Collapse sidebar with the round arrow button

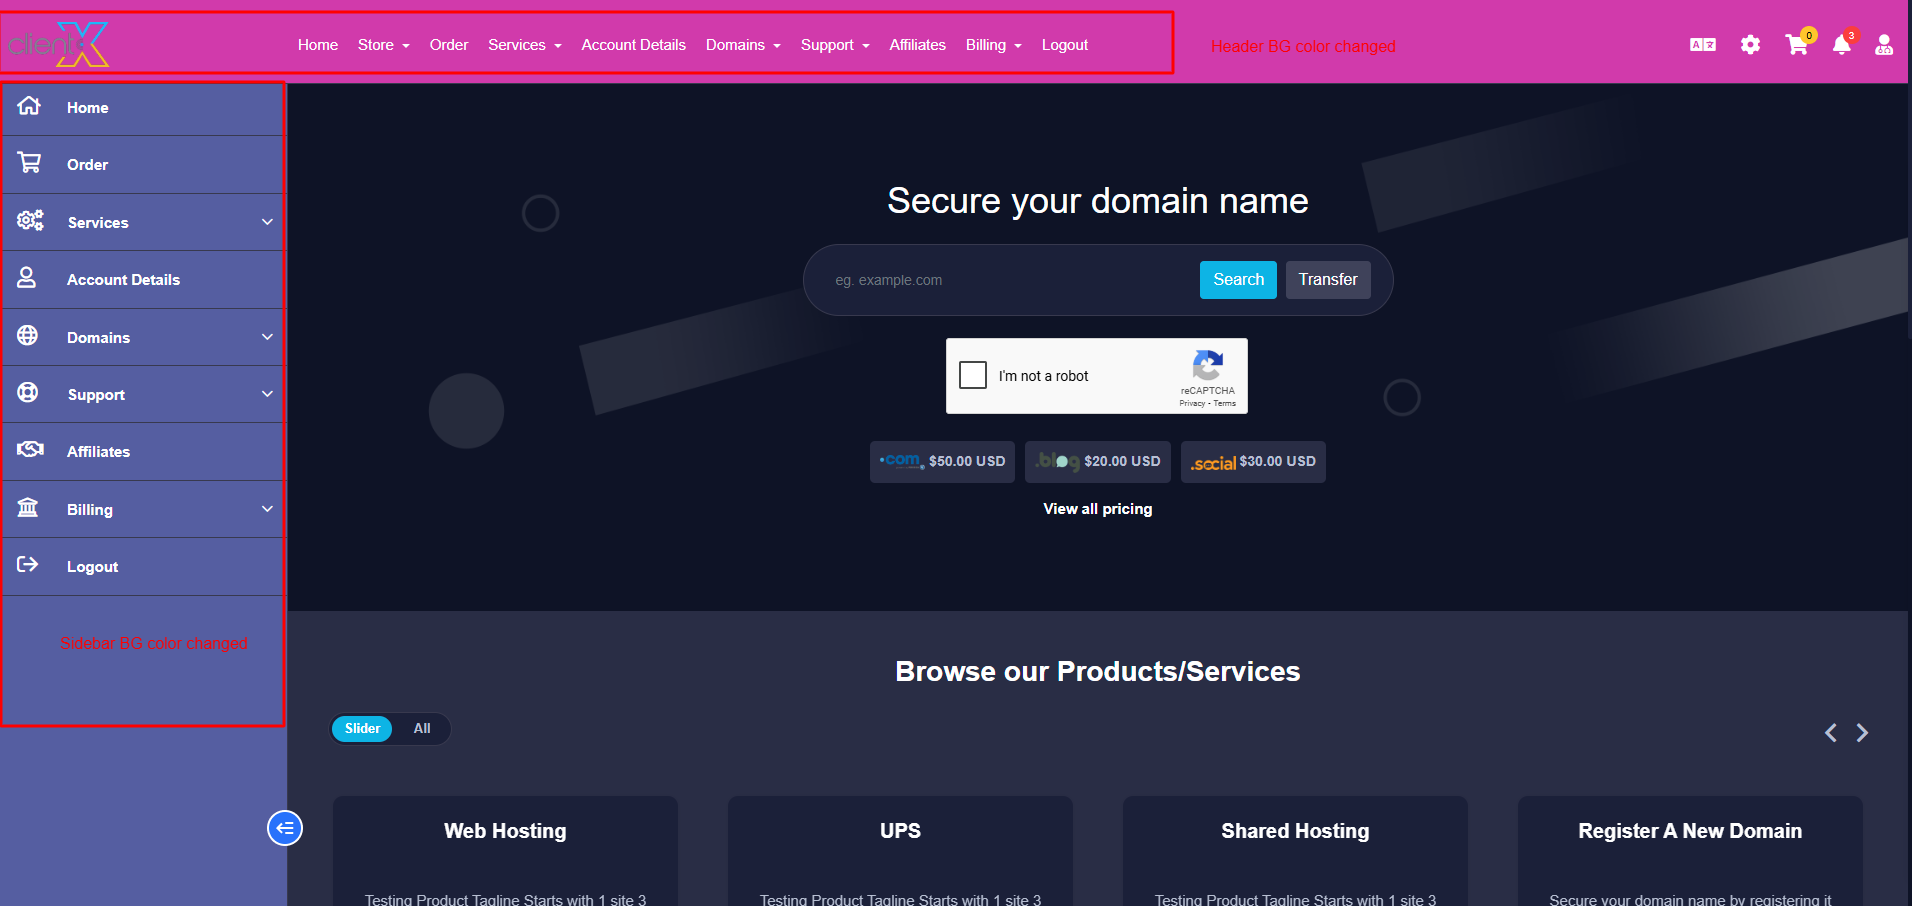(285, 828)
